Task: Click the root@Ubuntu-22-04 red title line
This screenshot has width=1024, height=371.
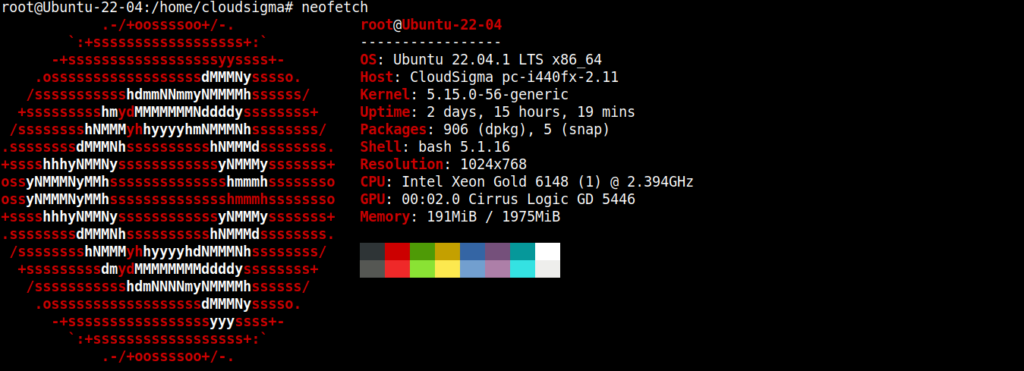Action: tap(431, 25)
